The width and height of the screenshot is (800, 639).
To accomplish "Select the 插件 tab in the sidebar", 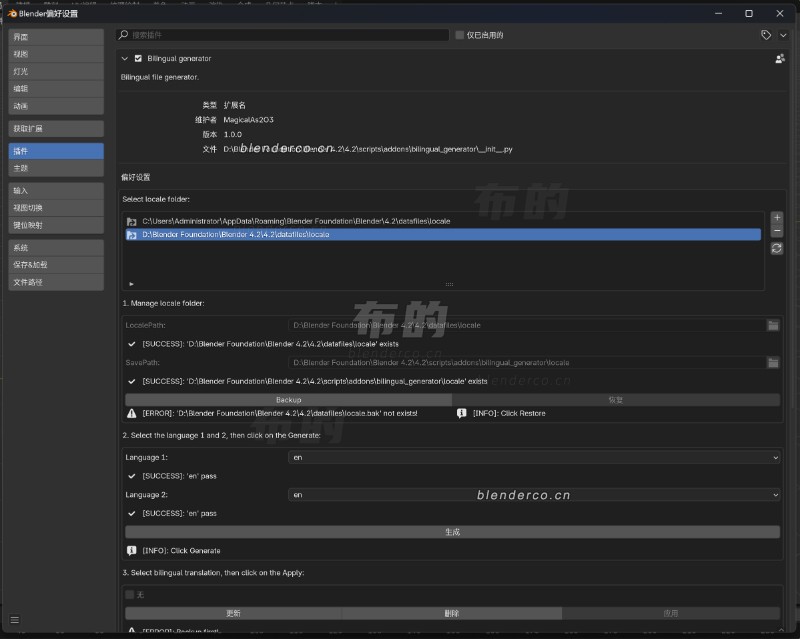I will [56, 151].
